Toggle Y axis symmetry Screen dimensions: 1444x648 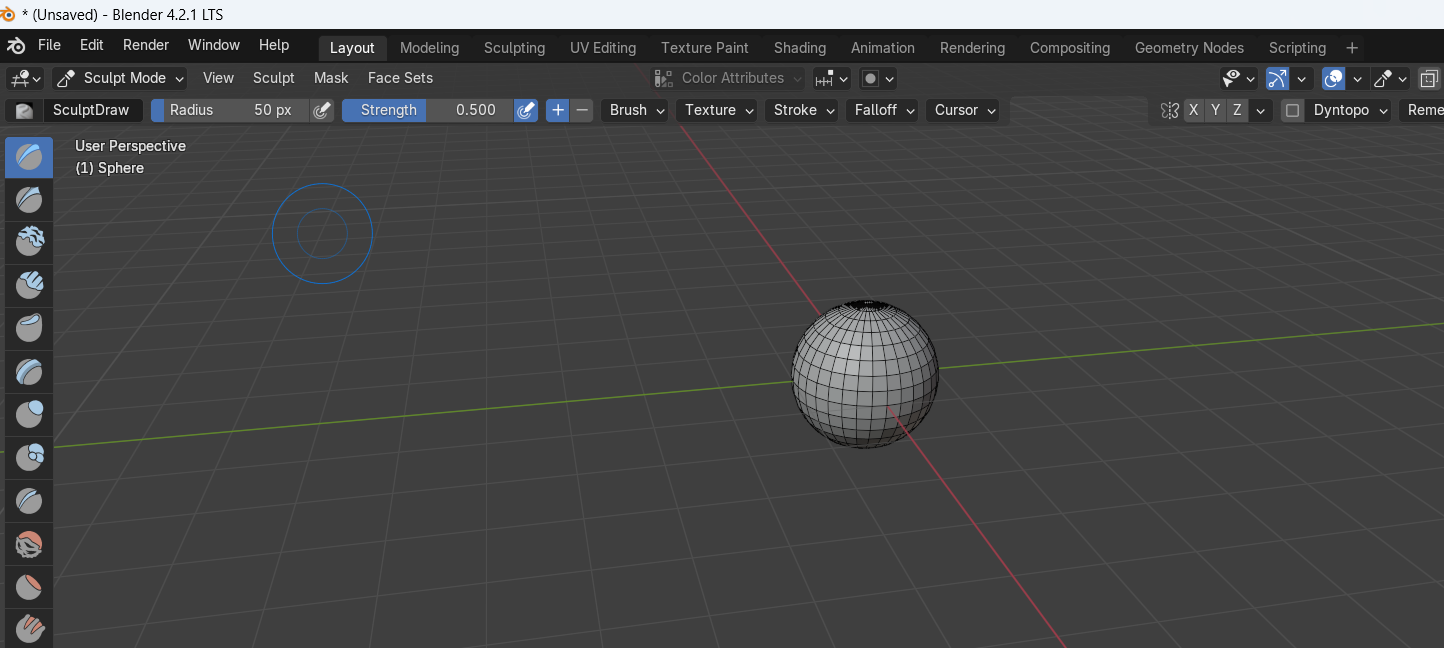click(1215, 110)
